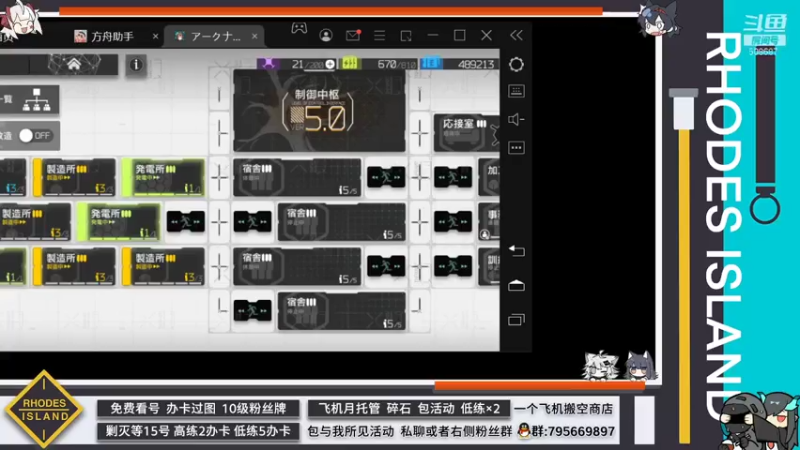Image resolution: width=800 pixels, height=450 pixels.
Task: Click the 免费看号 办卡过图 banner text
Action: 198,409
